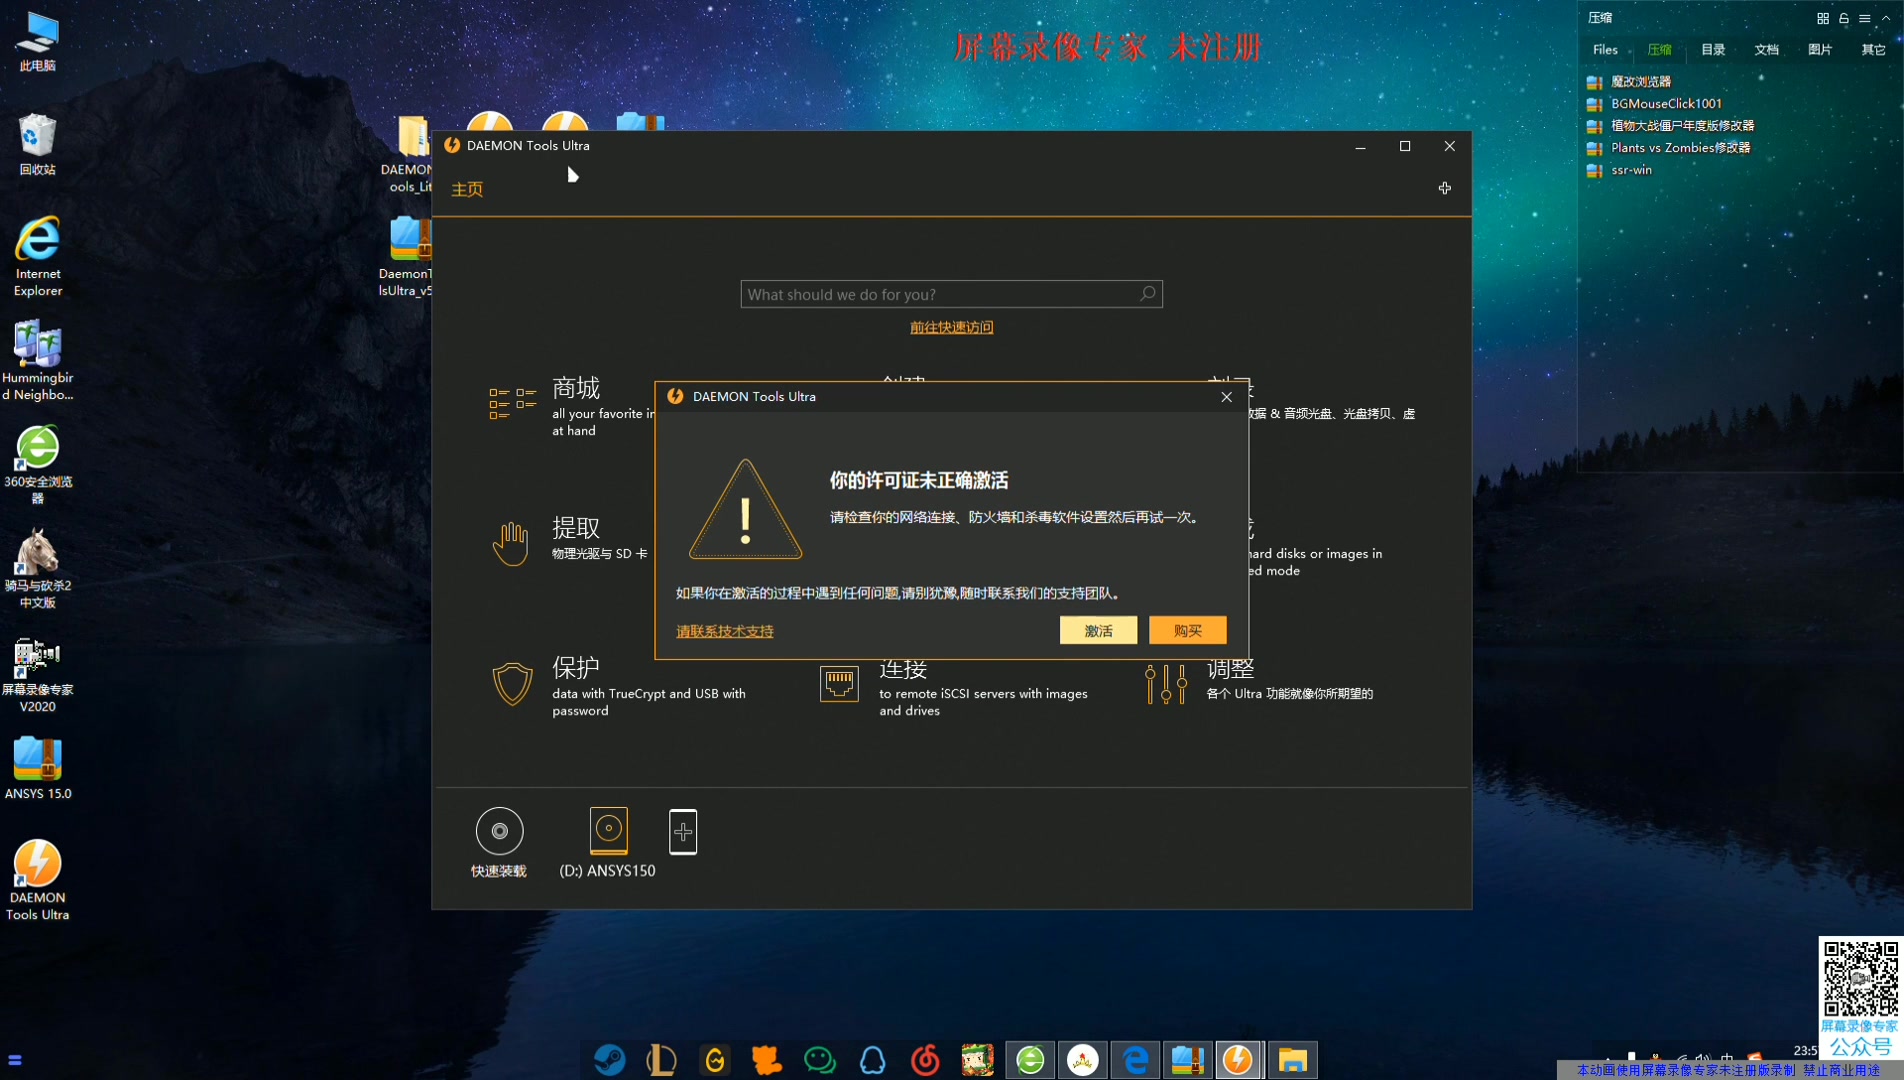This screenshot has height=1080, width=1904.
Task: Click the 快速装载 quick mount disc icon
Action: pyautogui.click(x=499, y=831)
